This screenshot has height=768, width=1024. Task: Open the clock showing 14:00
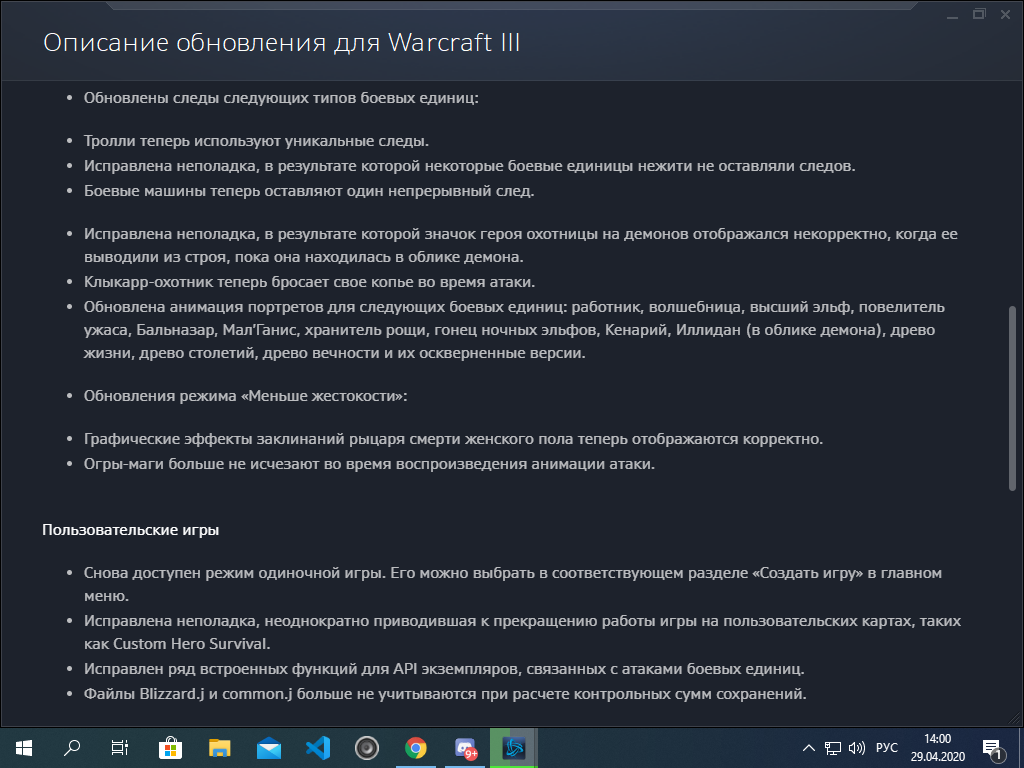click(938, 748)
